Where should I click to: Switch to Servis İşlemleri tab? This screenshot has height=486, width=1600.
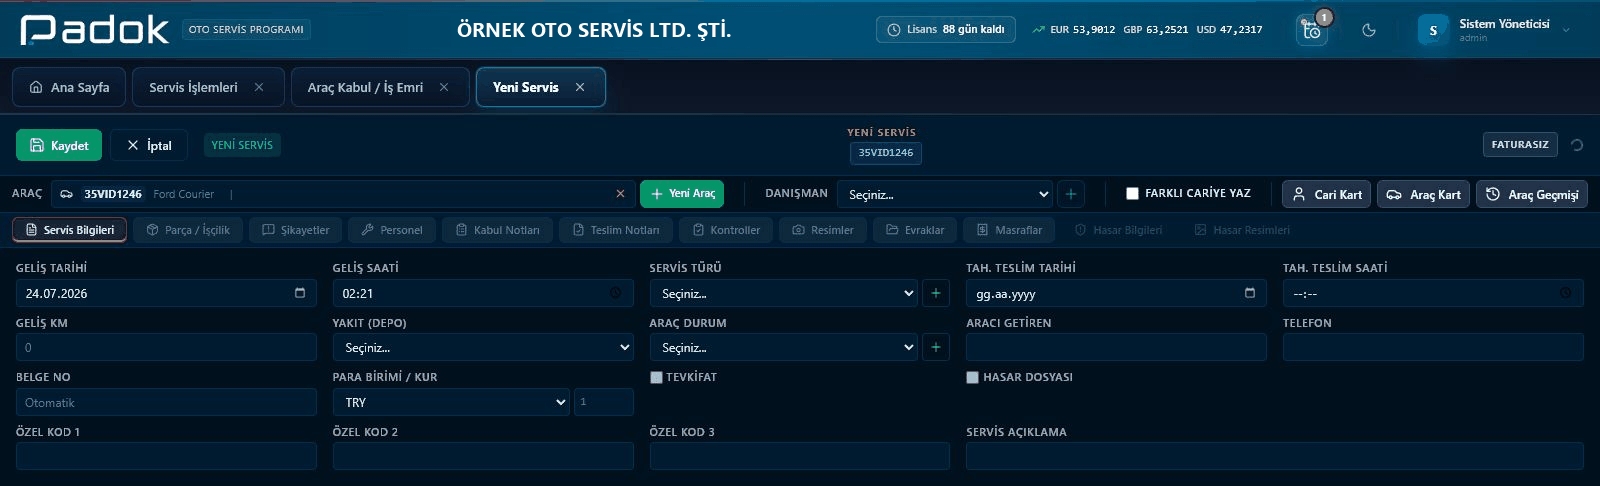[x=193, y=87]
